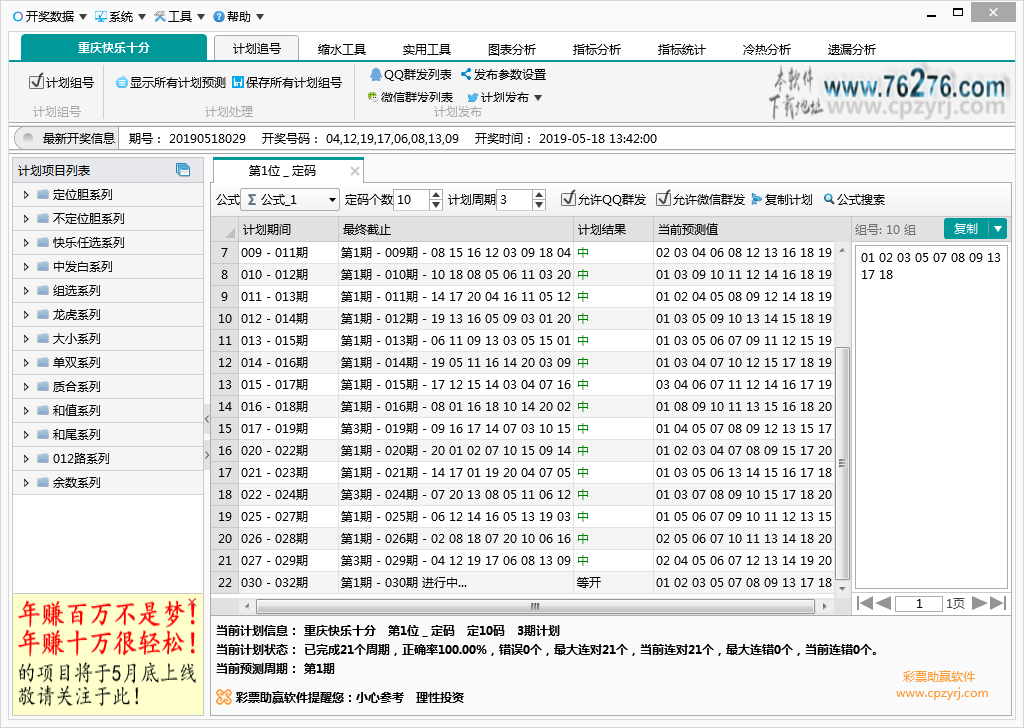This screenshot has height=728, width=1024.
Task: Open 微信群发列表
Action: coord(410,97)
